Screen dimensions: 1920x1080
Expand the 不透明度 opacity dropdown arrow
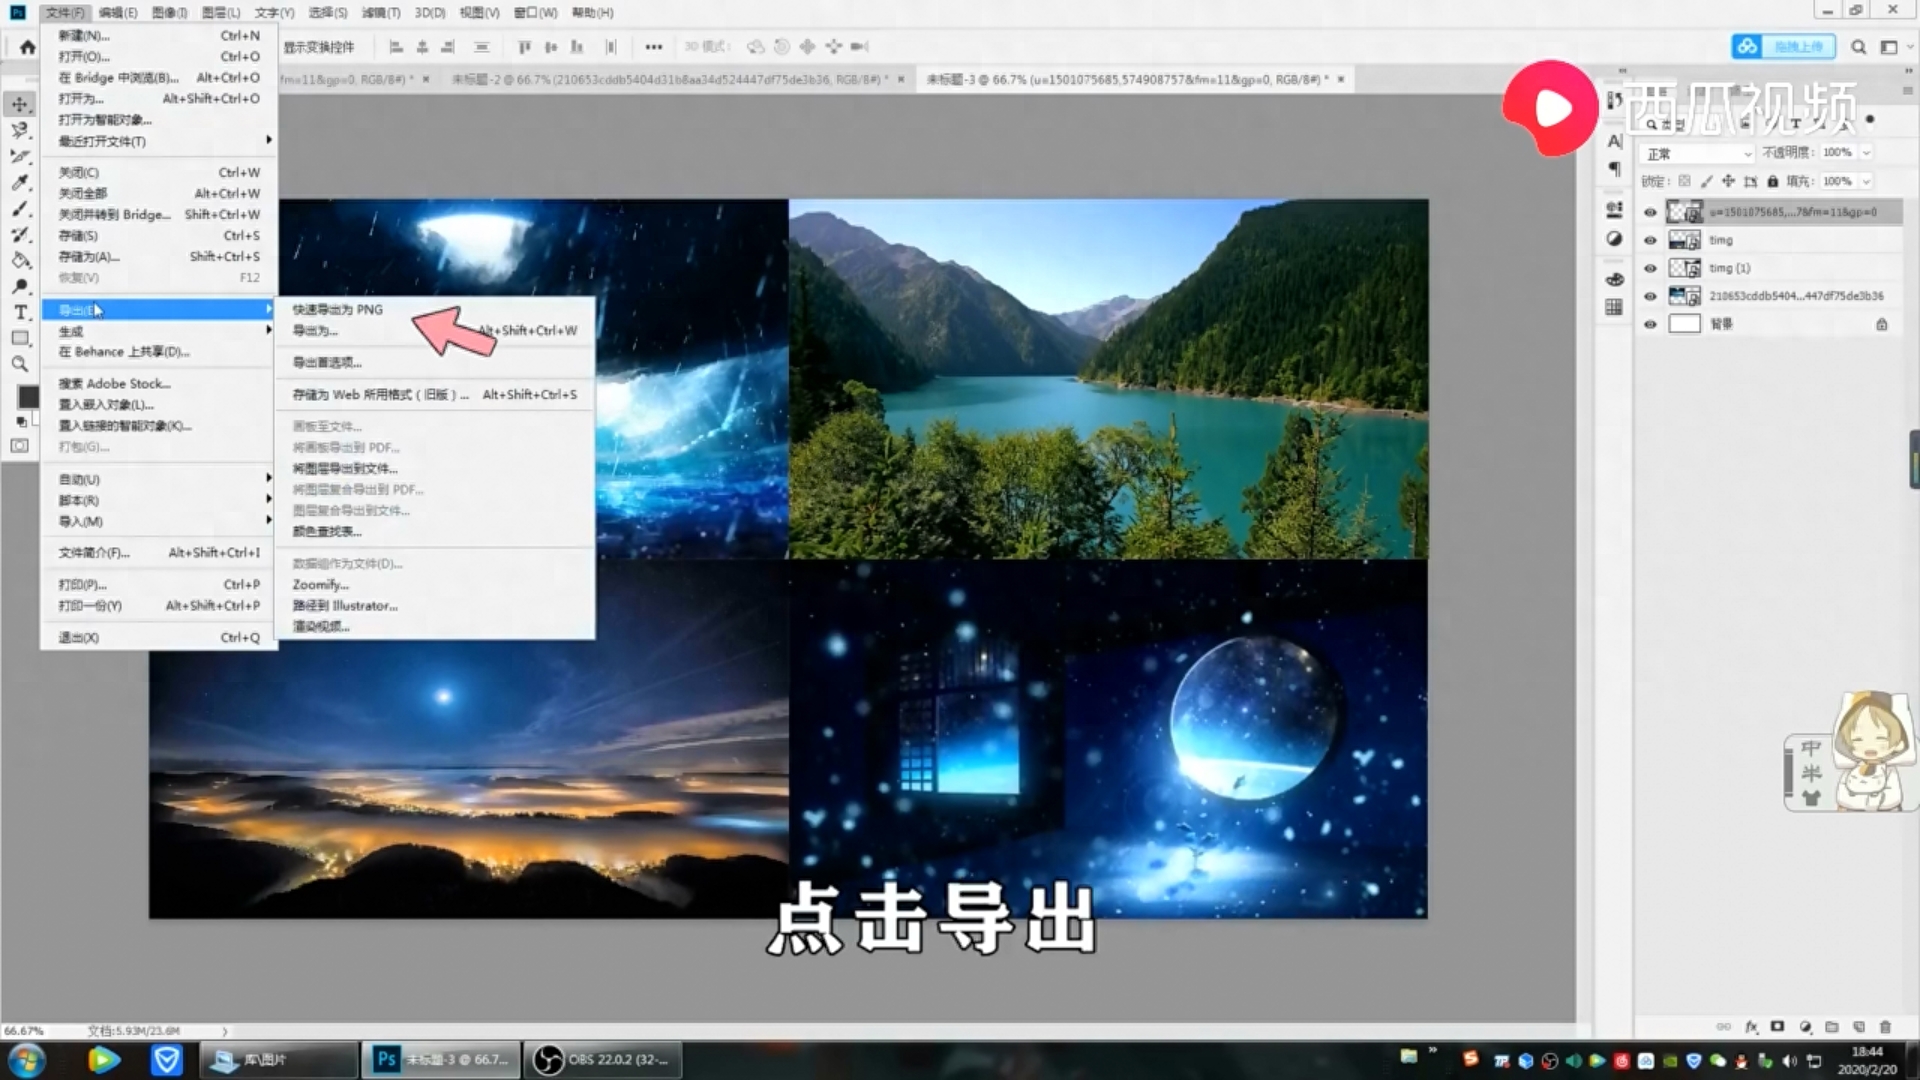pos(1866,153)
